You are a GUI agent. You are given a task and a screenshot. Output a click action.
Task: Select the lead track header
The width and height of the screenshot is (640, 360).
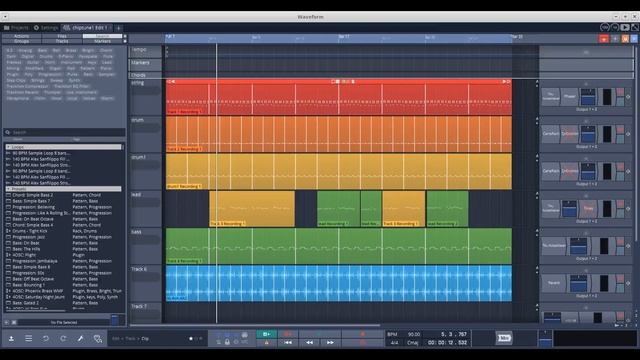(146, 209)
